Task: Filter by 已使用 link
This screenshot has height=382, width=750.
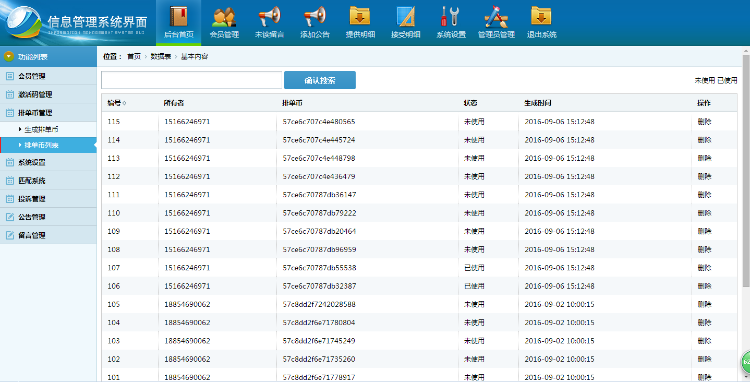Action: (727, 80)
